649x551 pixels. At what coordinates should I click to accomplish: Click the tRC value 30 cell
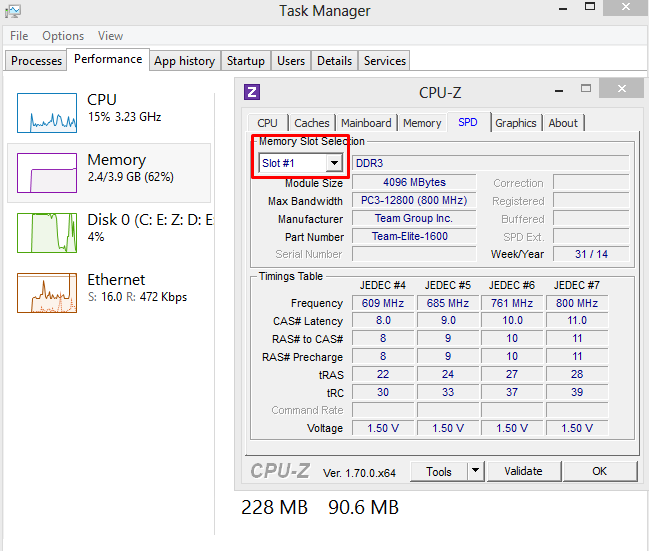click(383, 392)
